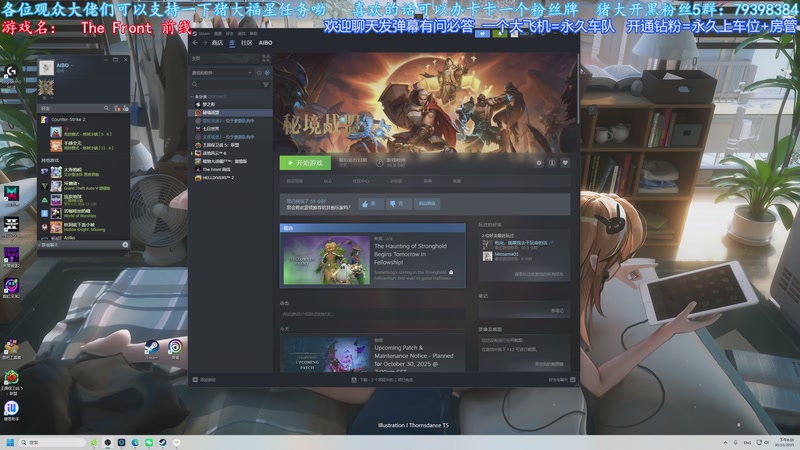This screenshot has width=800, height=450.
Task: Open advanced filter options icon in library
Action: [x=266, y=84]
